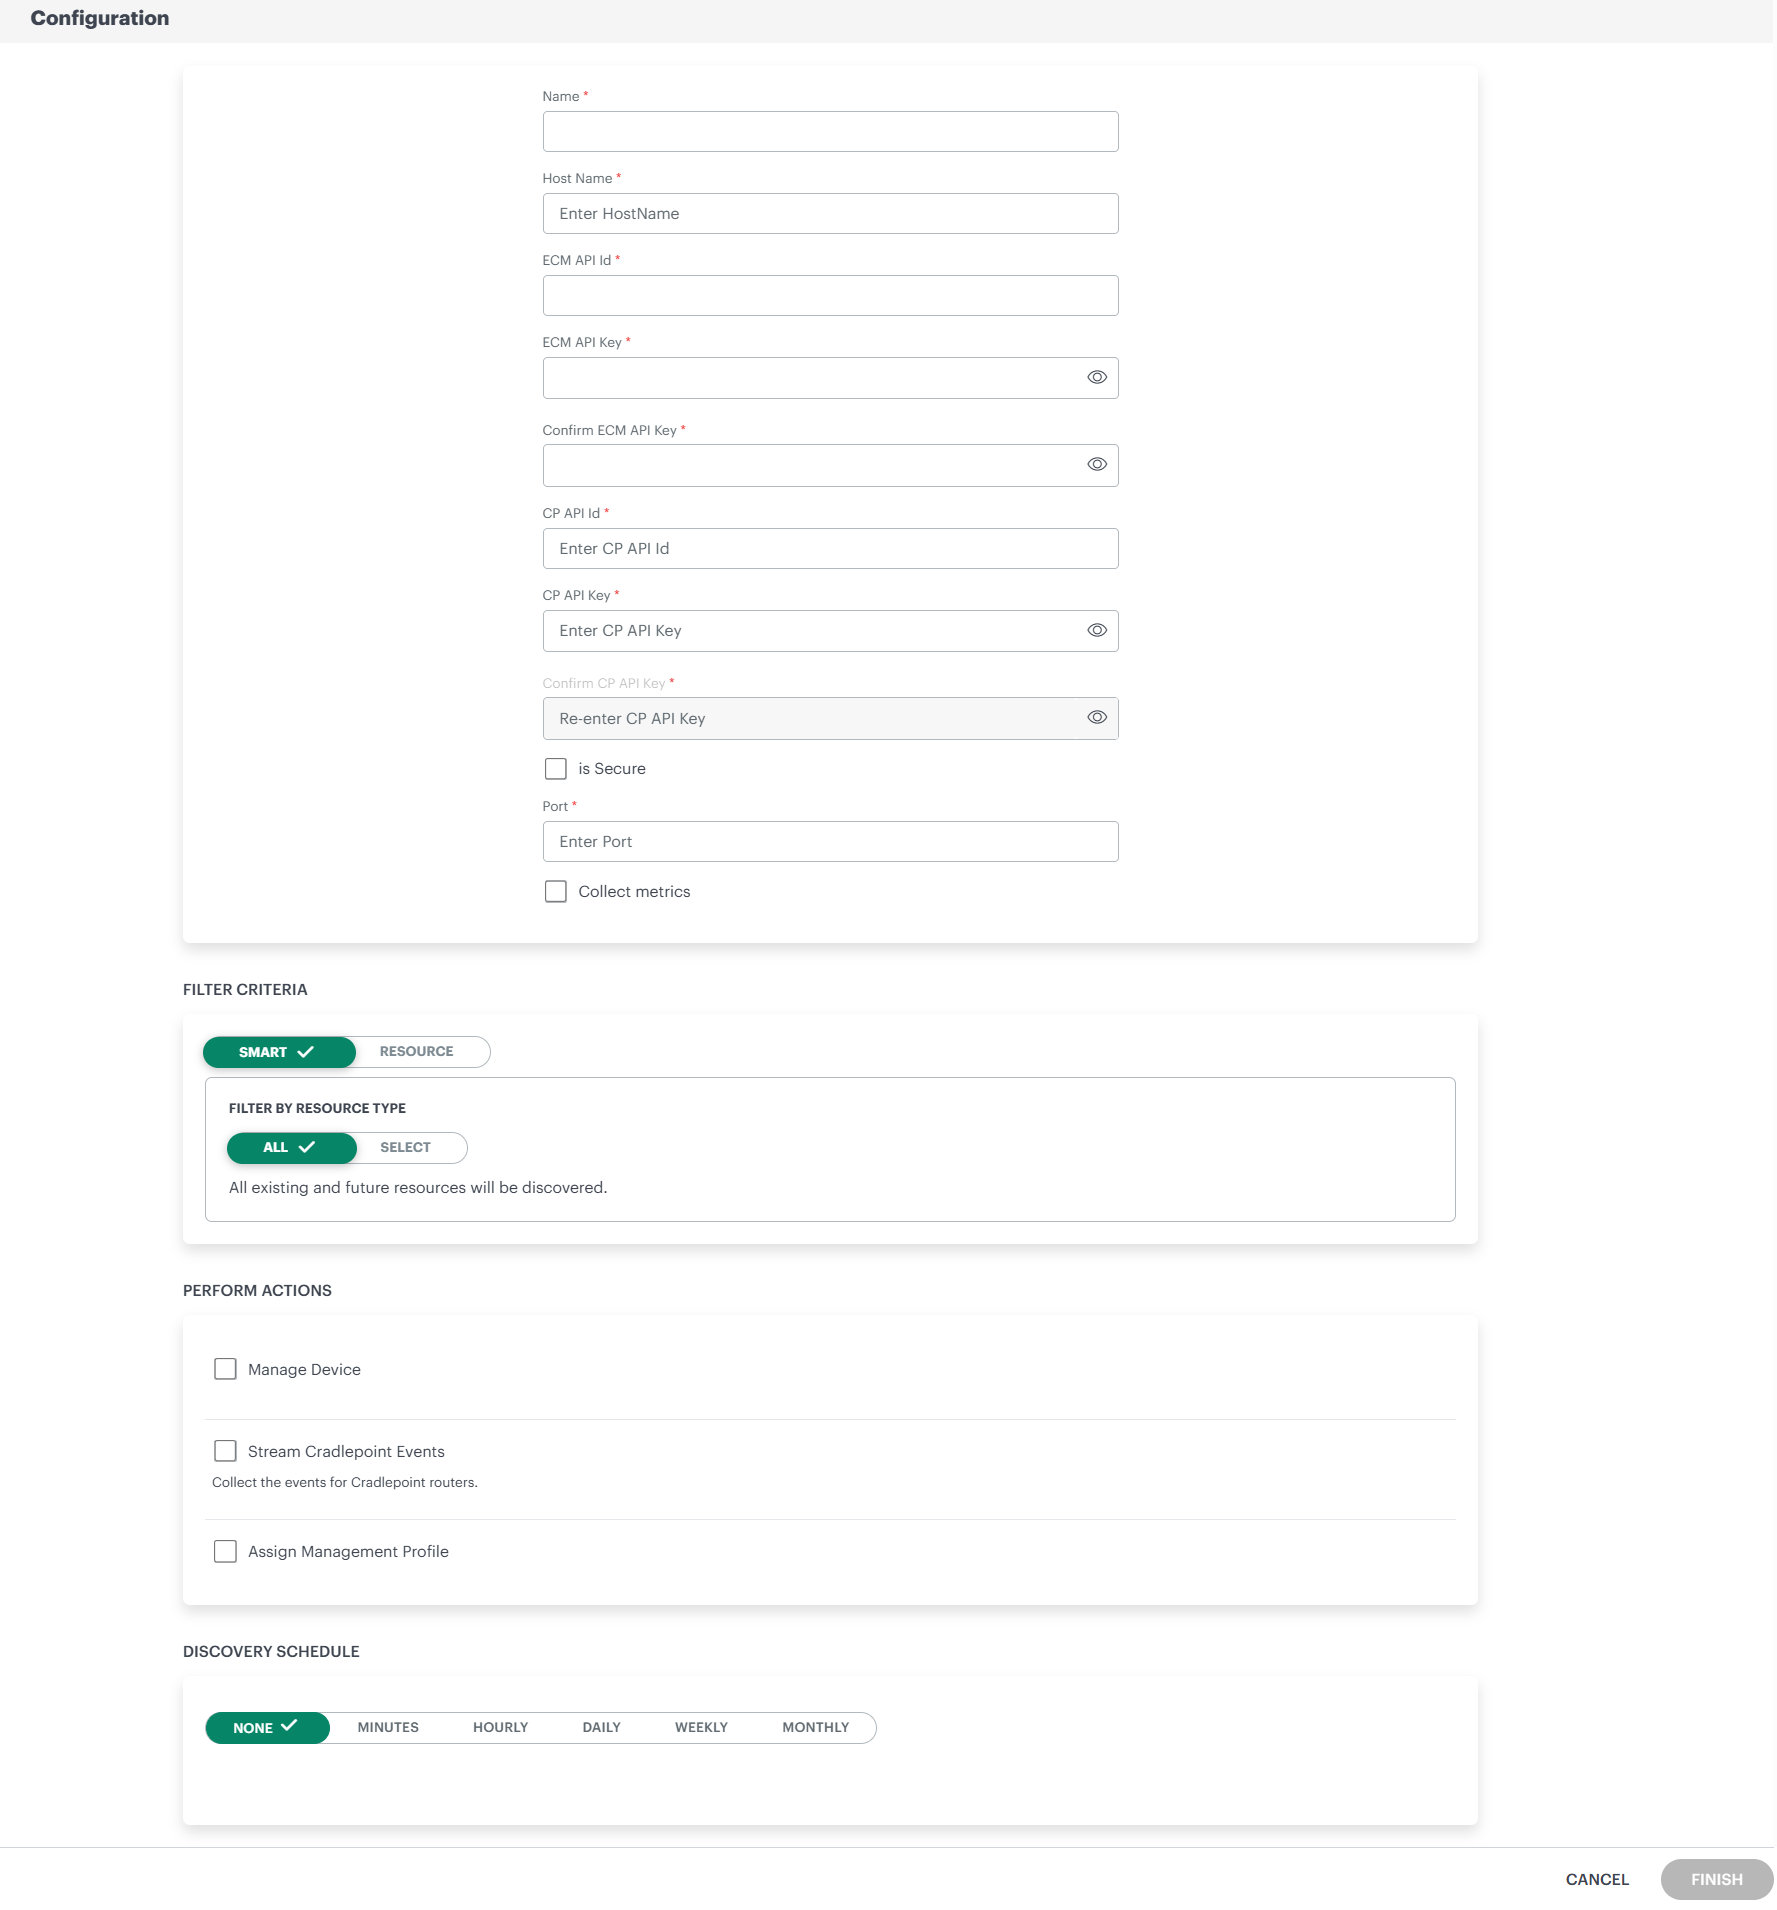Image resolution: width=1777 pixels, height=1910 pixels.
Task: Reveal the CP API Key value
Action: (1097, 630)
